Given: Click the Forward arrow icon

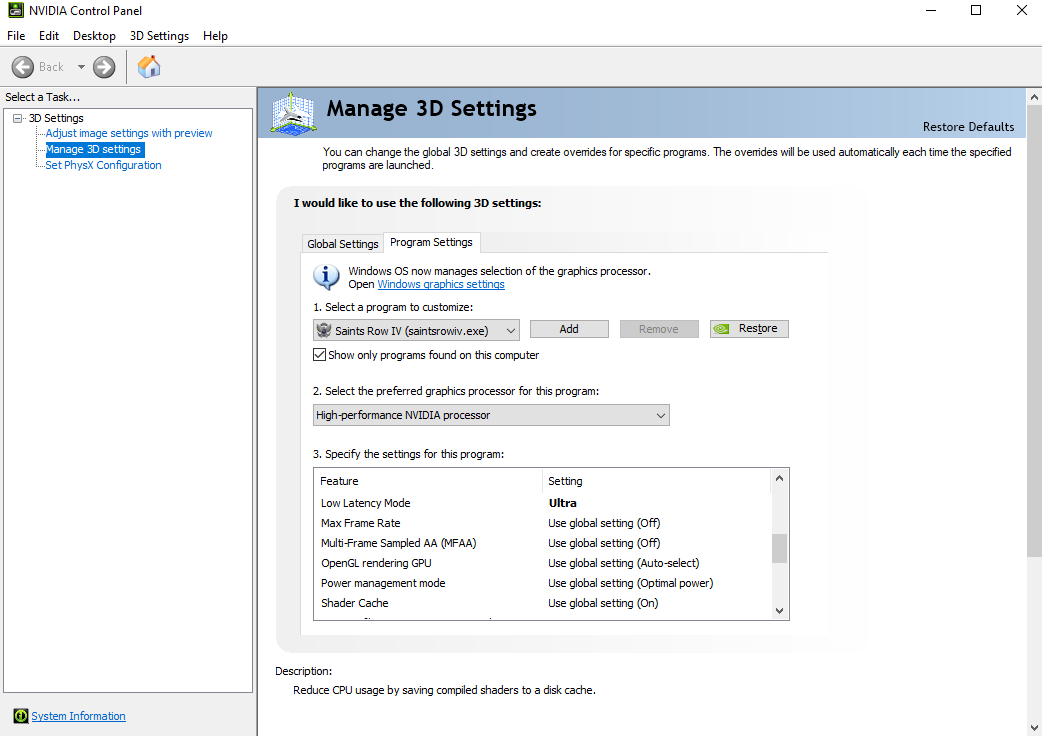Looking at the screenshot, I should pyautogui.click(x=104, y=67).
